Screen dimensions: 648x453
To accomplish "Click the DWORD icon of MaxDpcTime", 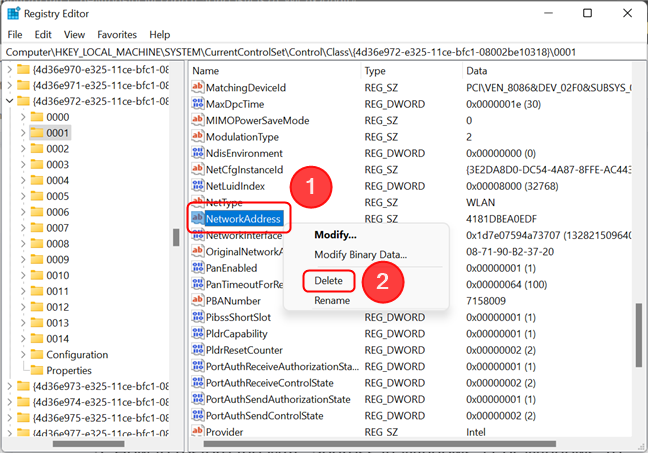I will pos(198,103).
